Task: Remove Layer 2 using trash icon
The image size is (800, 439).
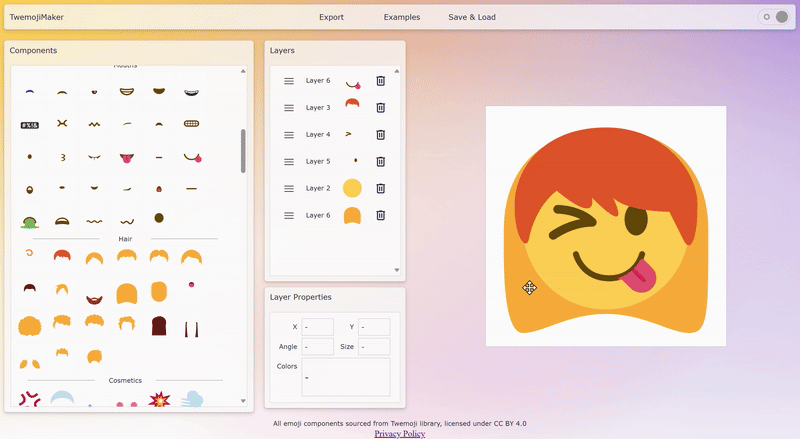Action: point(380,188)
